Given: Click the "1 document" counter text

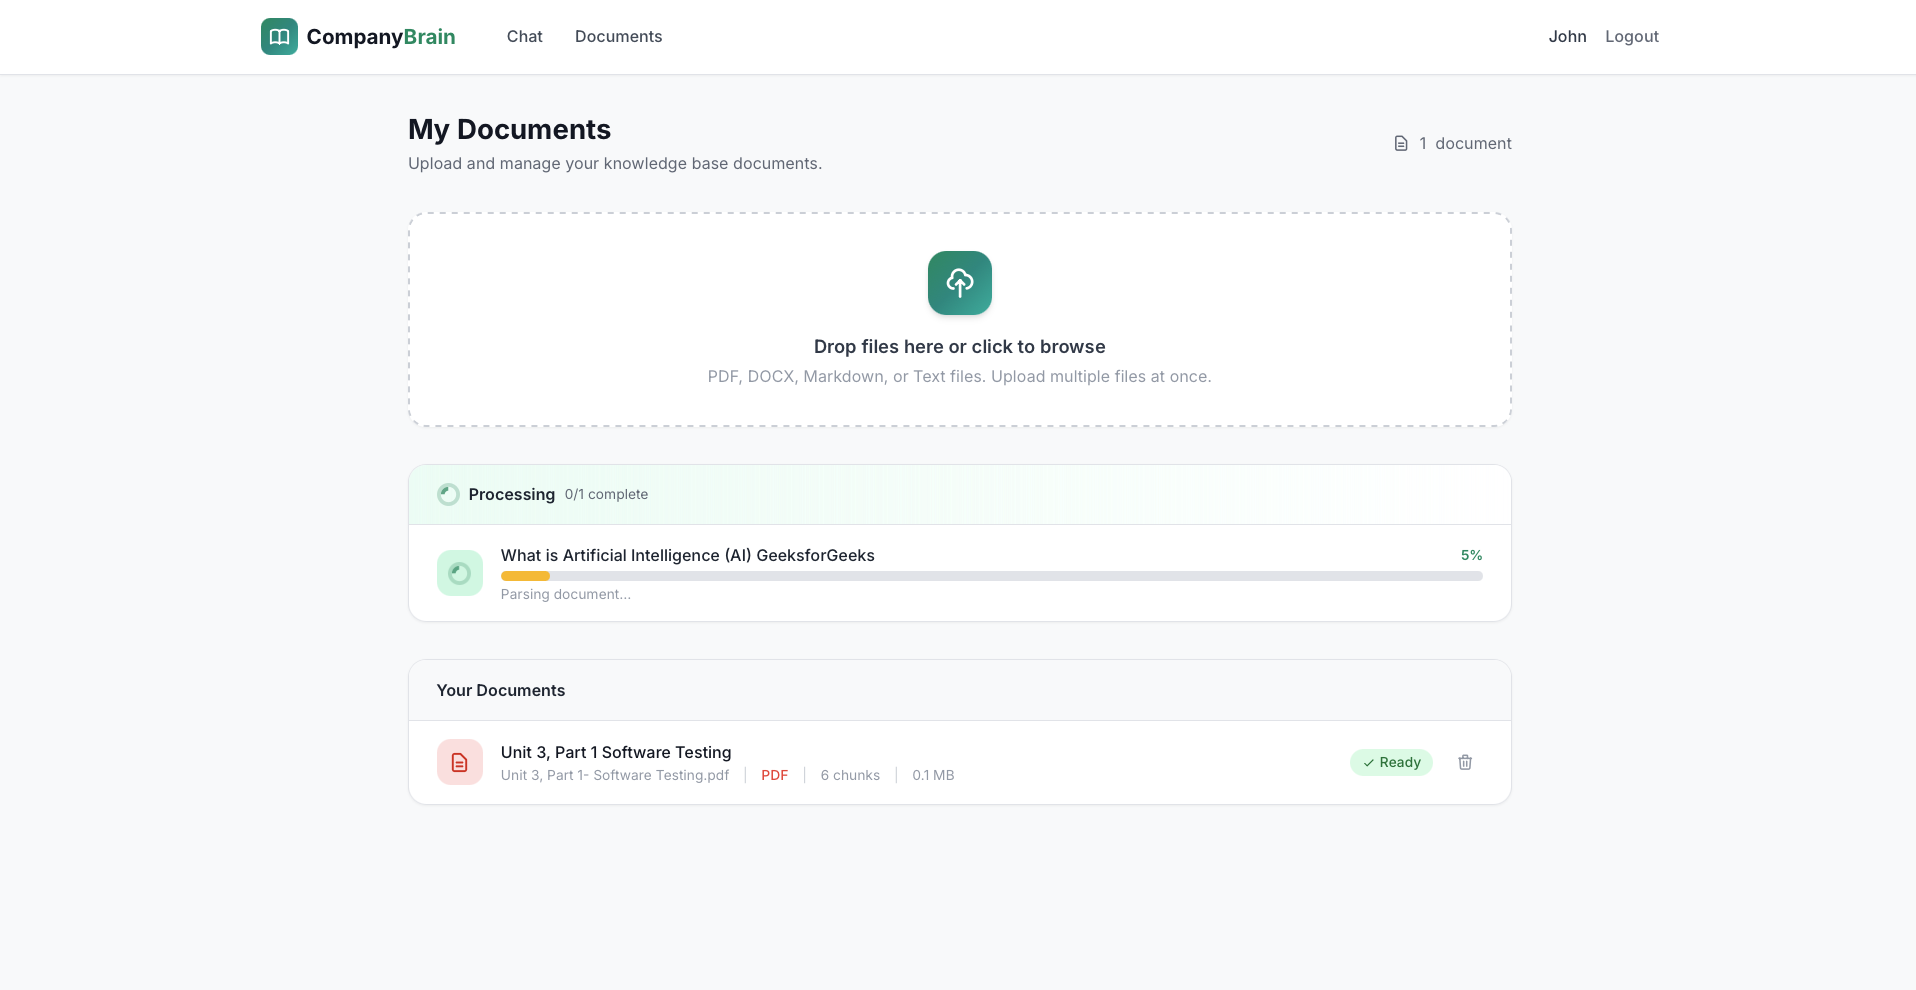Looking at the screenshot, I should pyautogui.click(x=1466, y=143).
